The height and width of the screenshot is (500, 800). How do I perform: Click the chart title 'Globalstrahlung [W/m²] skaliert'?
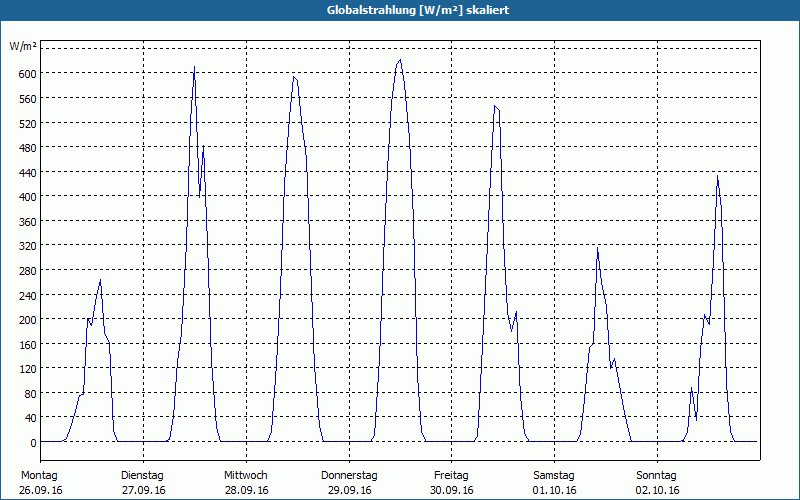pos(418,10)
